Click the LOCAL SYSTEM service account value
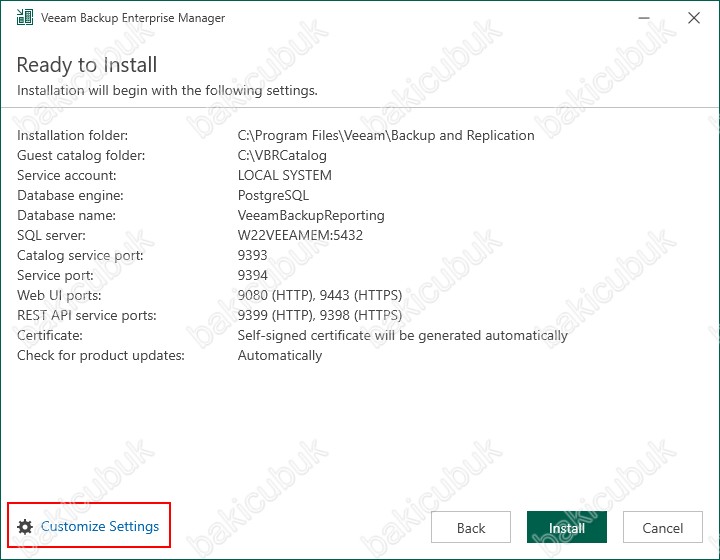Screen dimensions: 720x560 click(285, 175)
